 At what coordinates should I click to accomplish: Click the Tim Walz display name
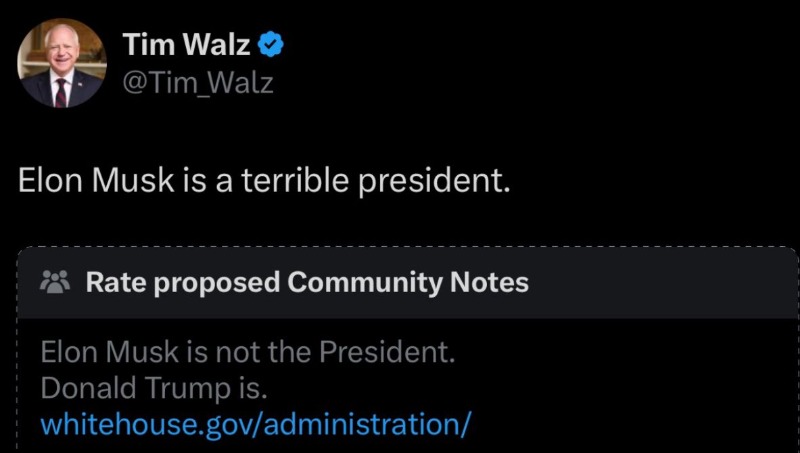[185, 44]
